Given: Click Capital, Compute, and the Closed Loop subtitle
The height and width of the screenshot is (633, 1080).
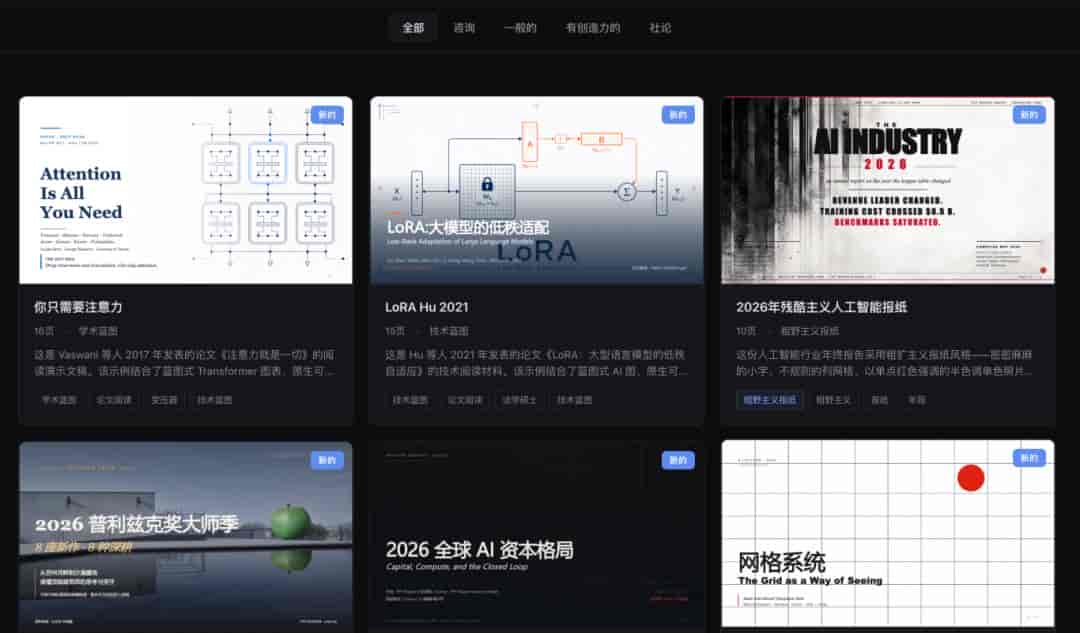Looking at the screenshot, I should (457, 567).
